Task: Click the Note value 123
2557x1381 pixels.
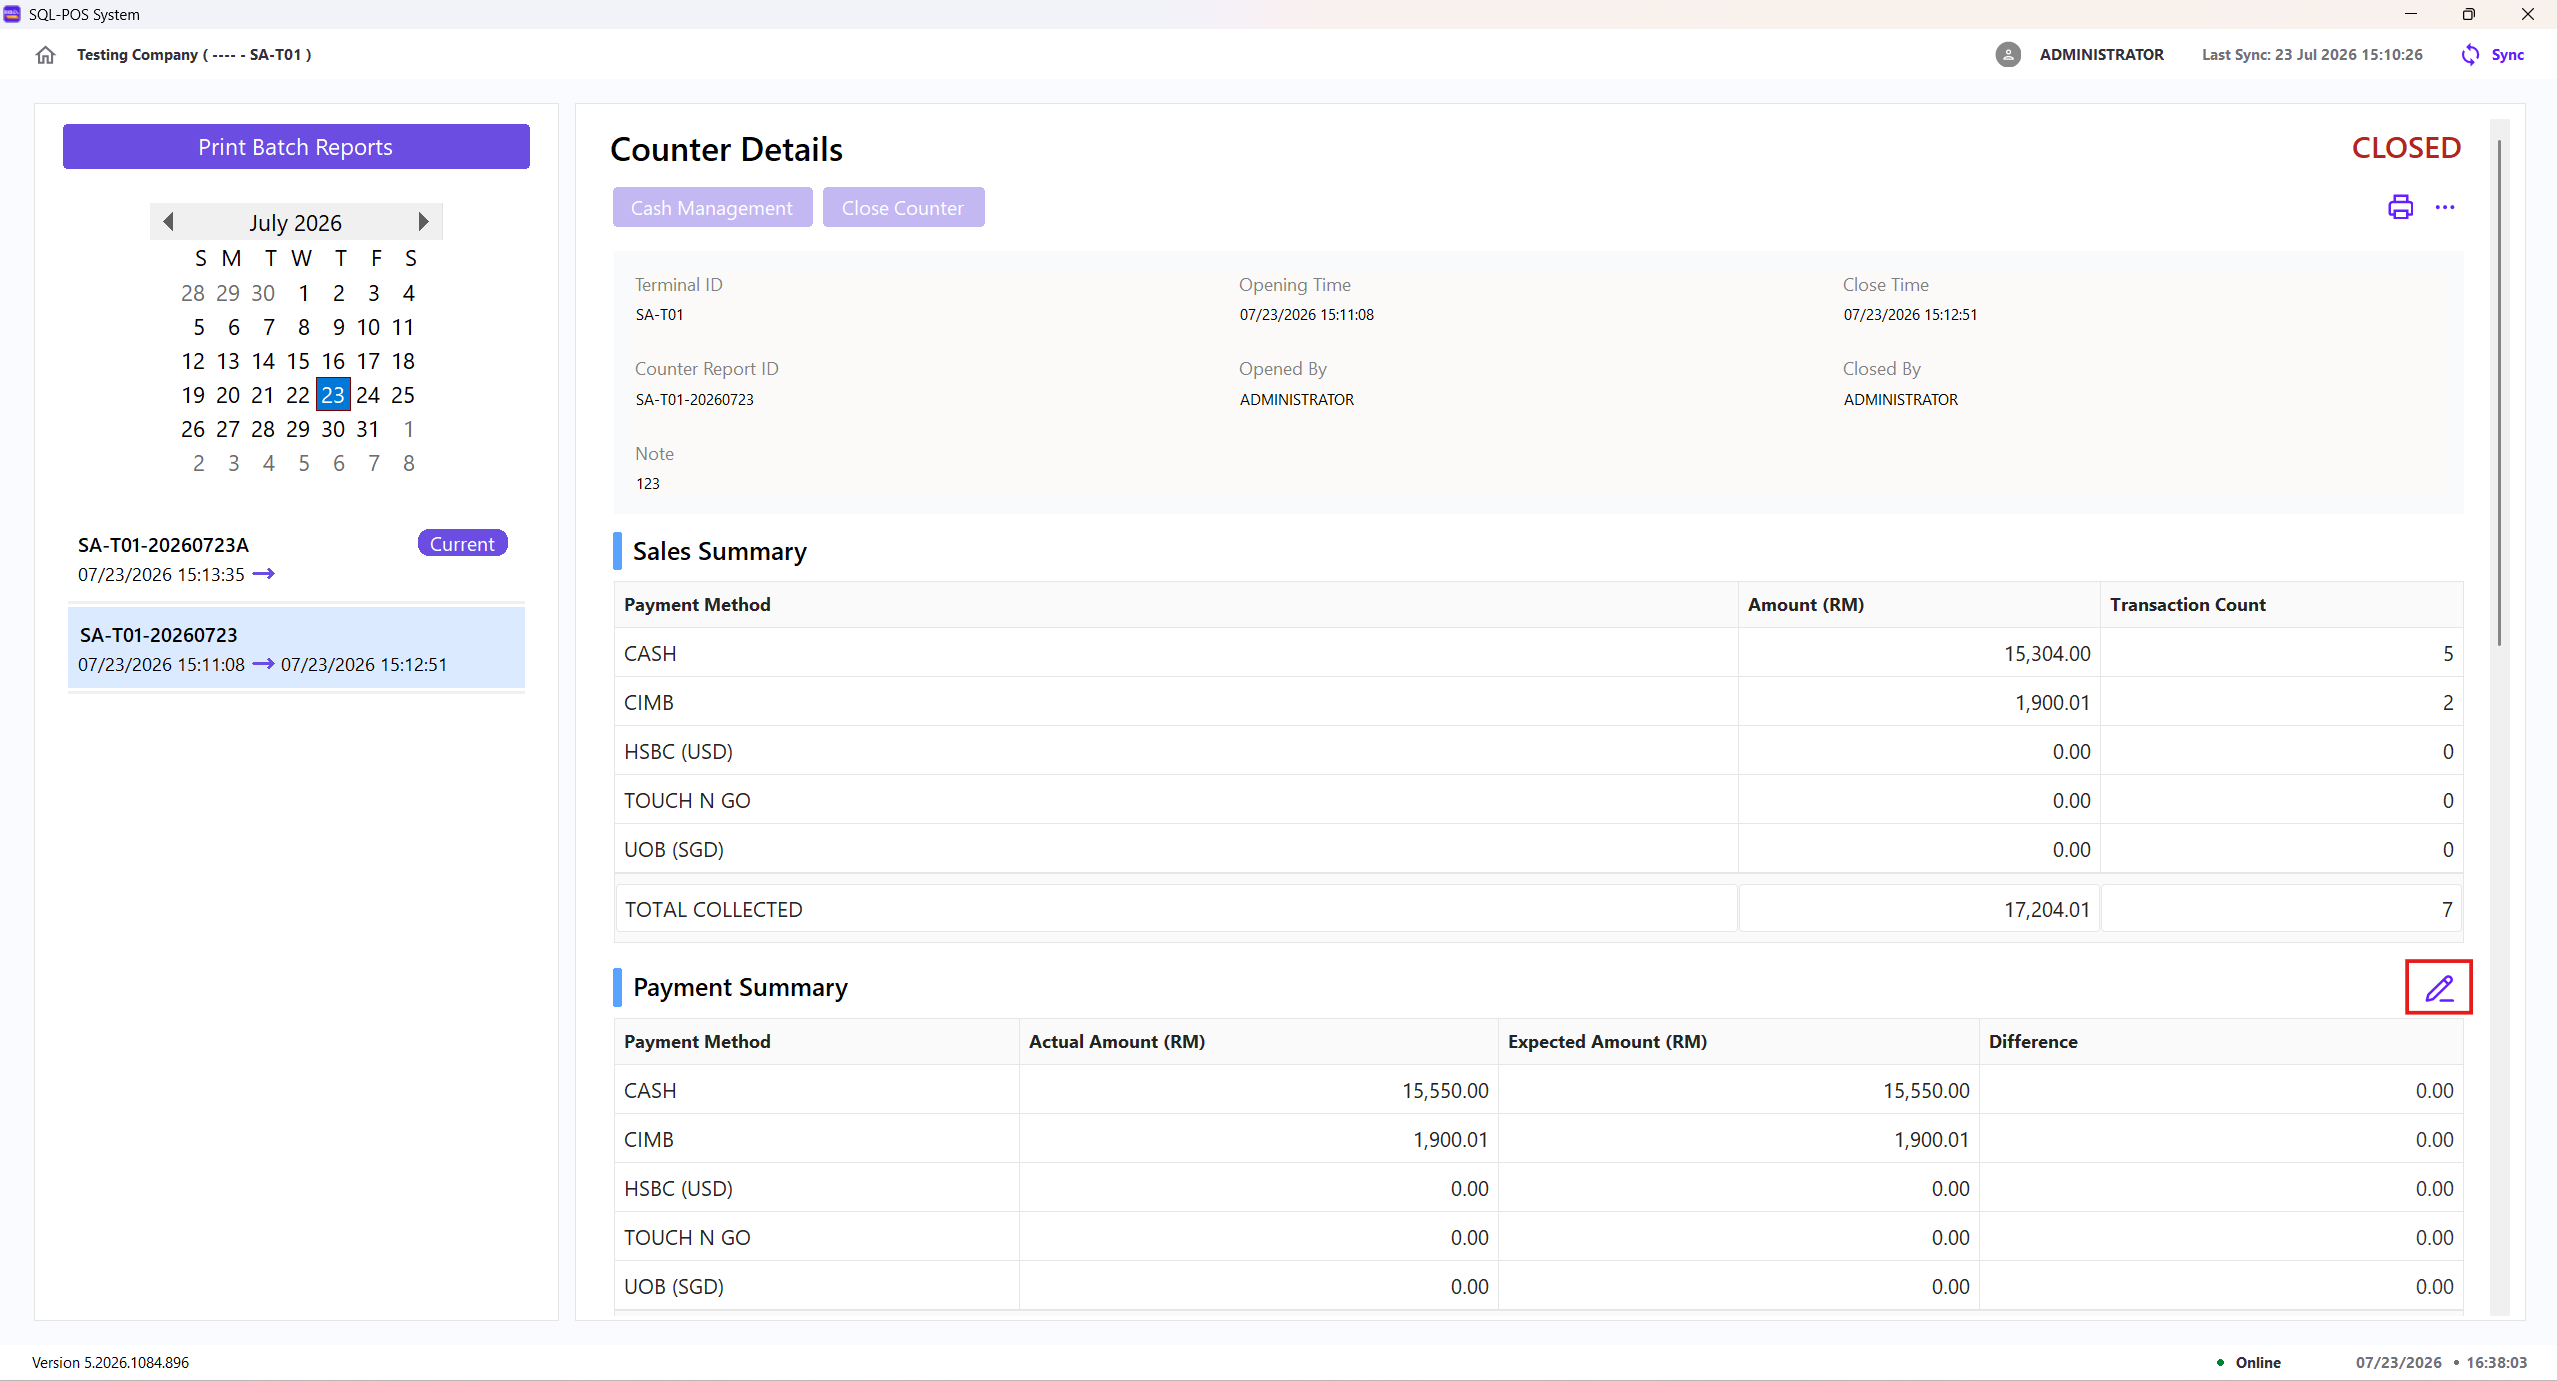Action: point(648,484)
